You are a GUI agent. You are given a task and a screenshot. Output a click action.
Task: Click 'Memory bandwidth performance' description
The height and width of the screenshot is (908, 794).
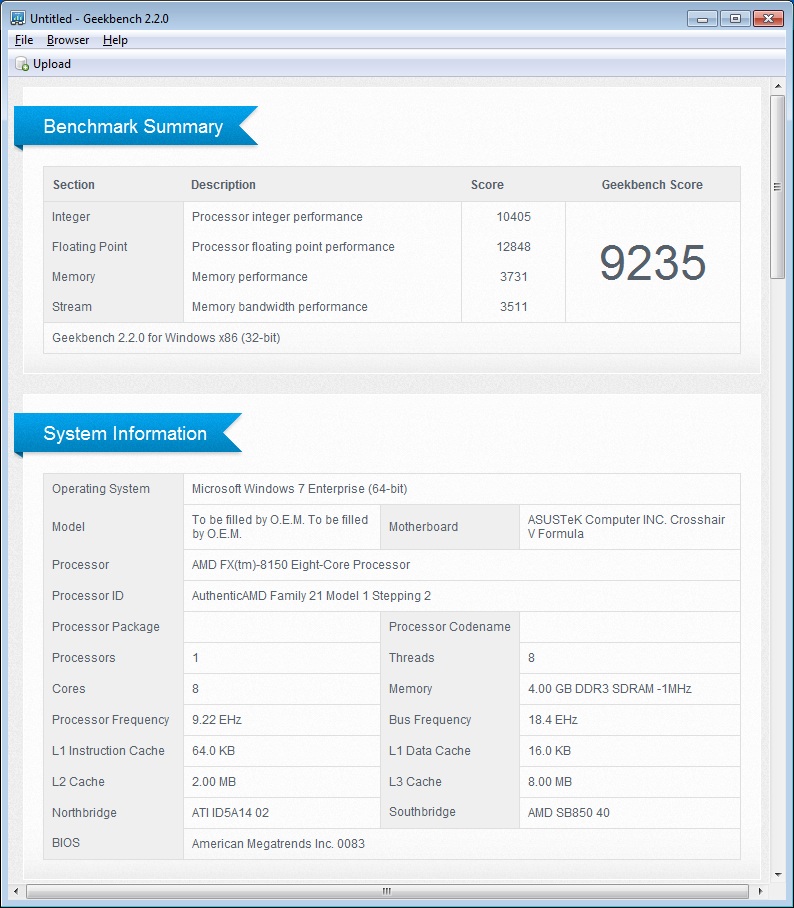(280, 307)
